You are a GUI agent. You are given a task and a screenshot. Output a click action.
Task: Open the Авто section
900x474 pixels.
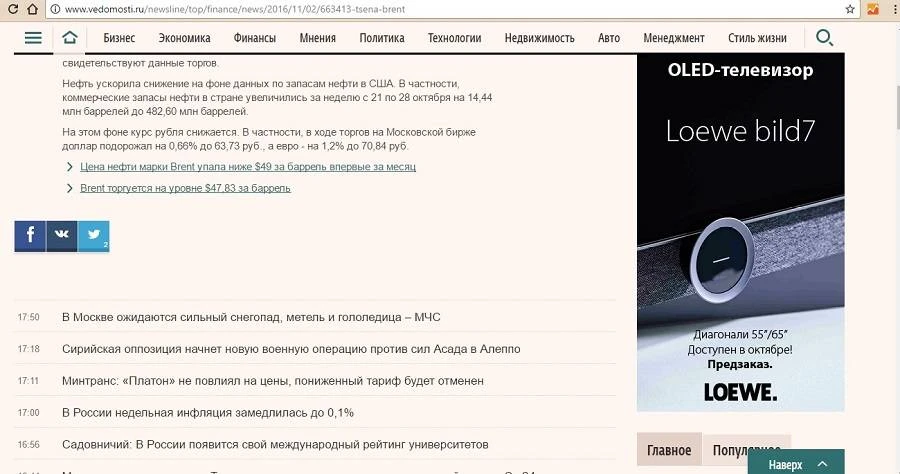[x=609, y=38]
